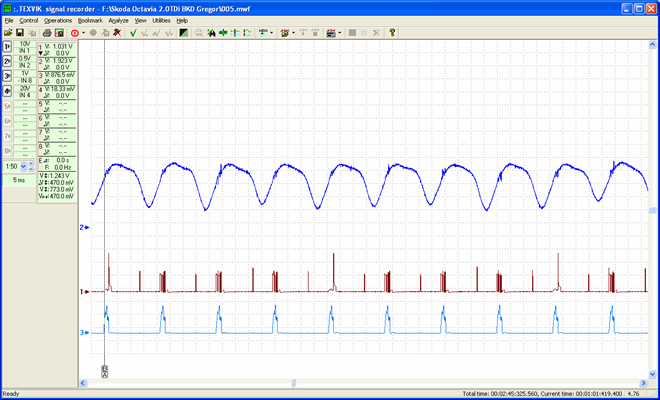660x400 pixels.
Task: Click the red-blue display layout icon
Action: 331,33
